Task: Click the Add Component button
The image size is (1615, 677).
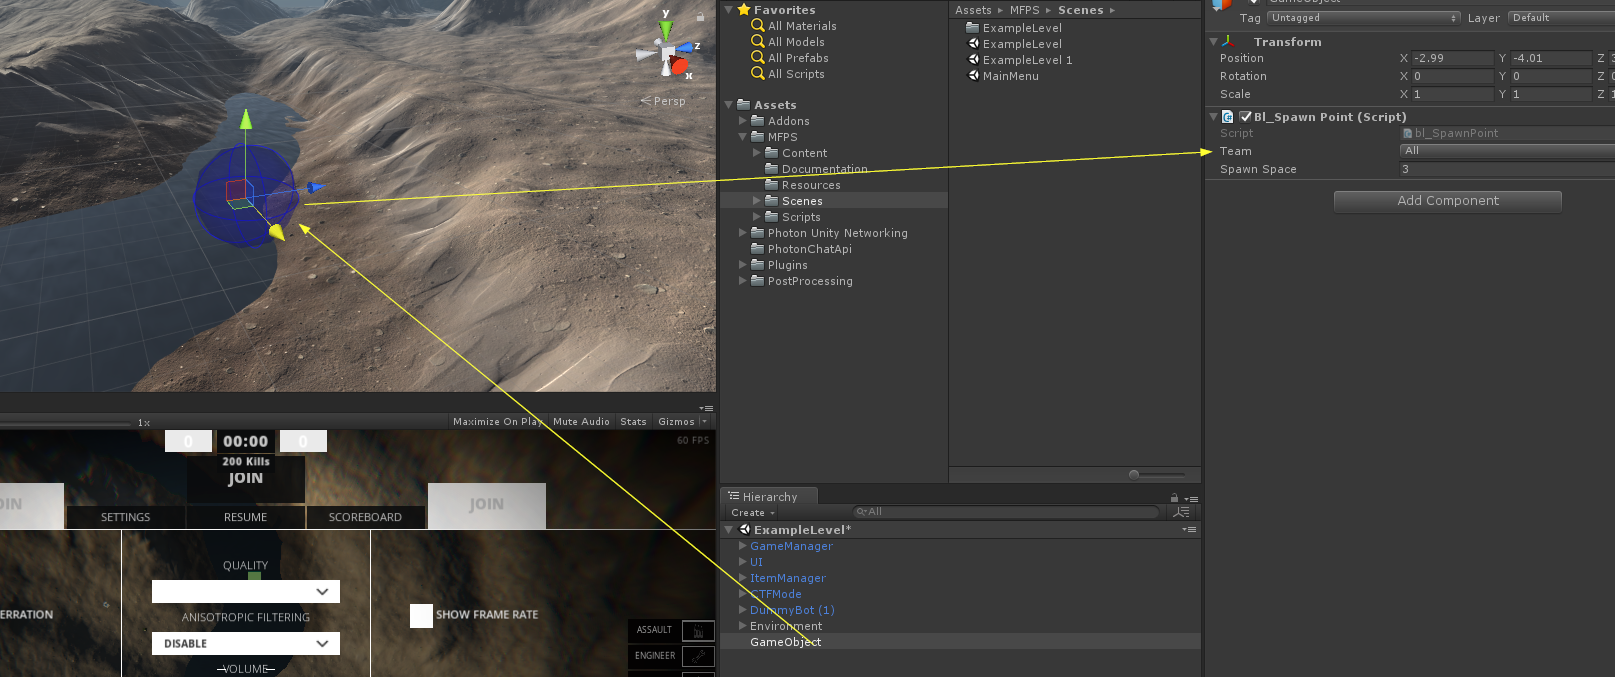Action: (x=1447, y=201)
